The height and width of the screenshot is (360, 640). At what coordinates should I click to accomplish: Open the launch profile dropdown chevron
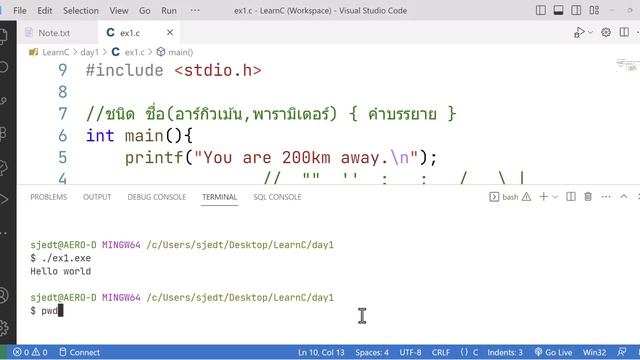click(x=555, y=197)
